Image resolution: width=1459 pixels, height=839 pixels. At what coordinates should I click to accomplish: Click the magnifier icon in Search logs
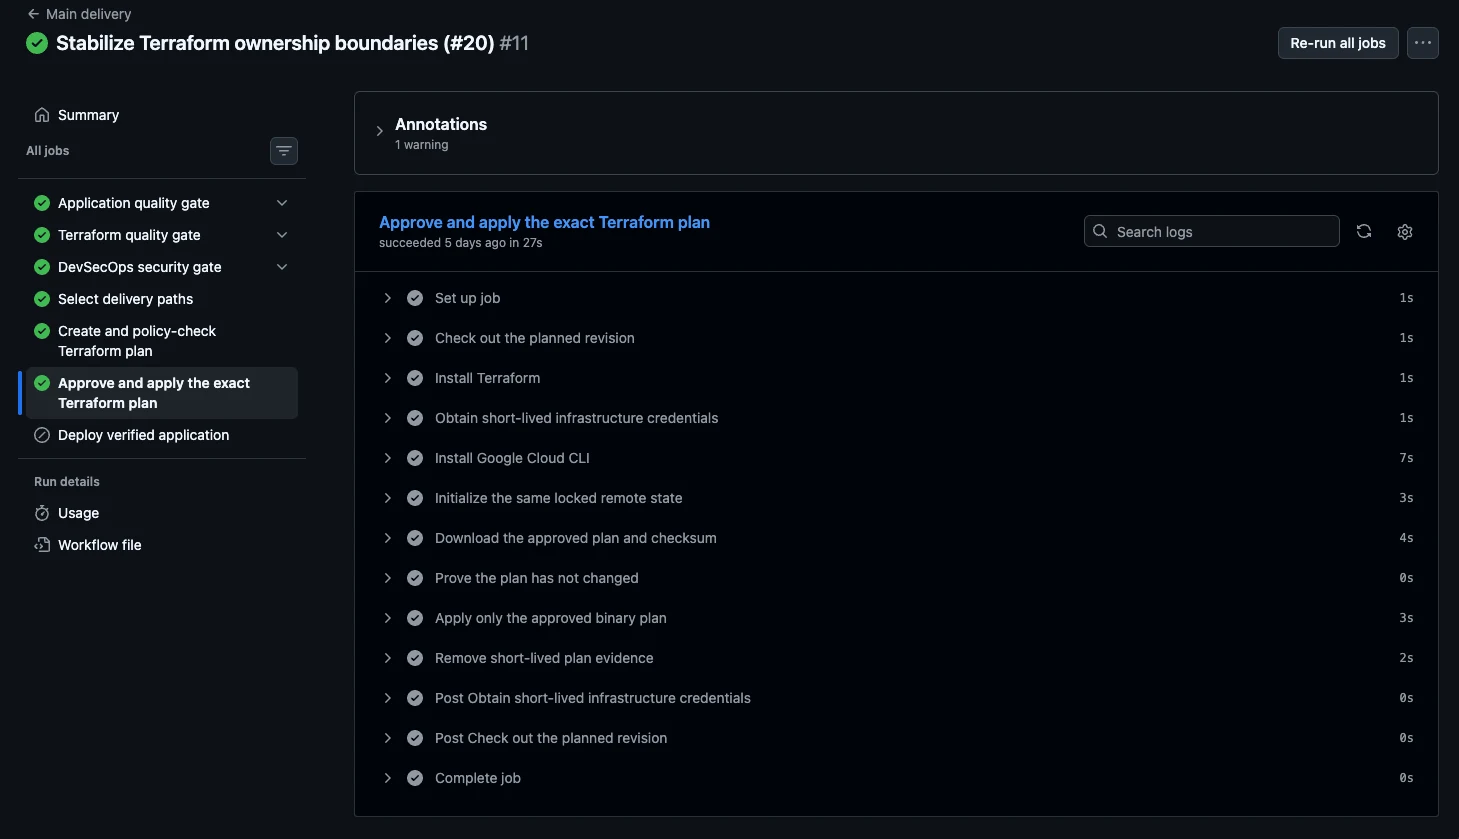[x=1100, y=231]
